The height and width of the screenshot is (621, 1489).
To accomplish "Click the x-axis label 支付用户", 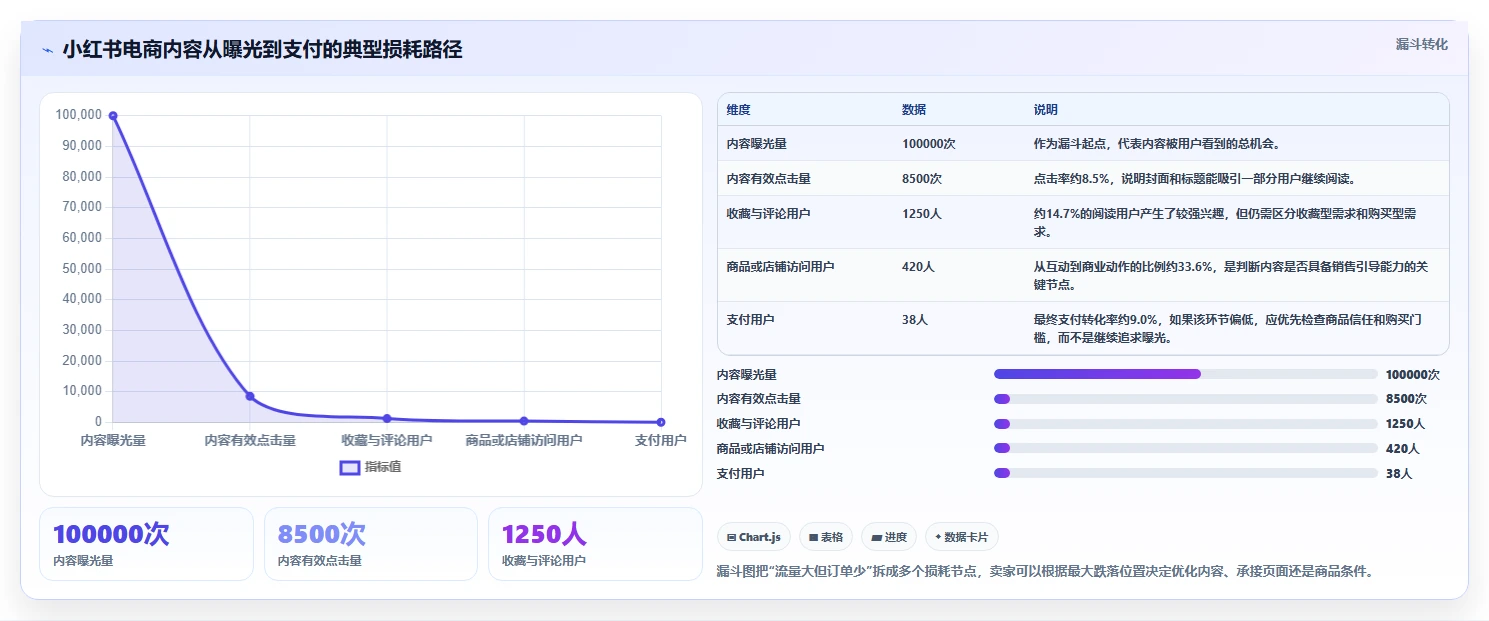I will click(x=661, y=440).
